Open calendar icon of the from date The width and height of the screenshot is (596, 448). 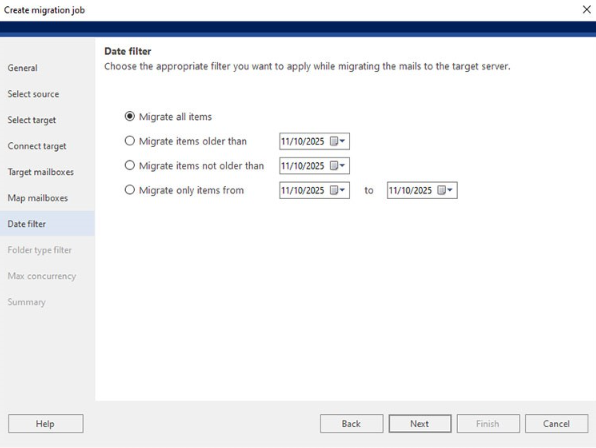tap(337, 190)
